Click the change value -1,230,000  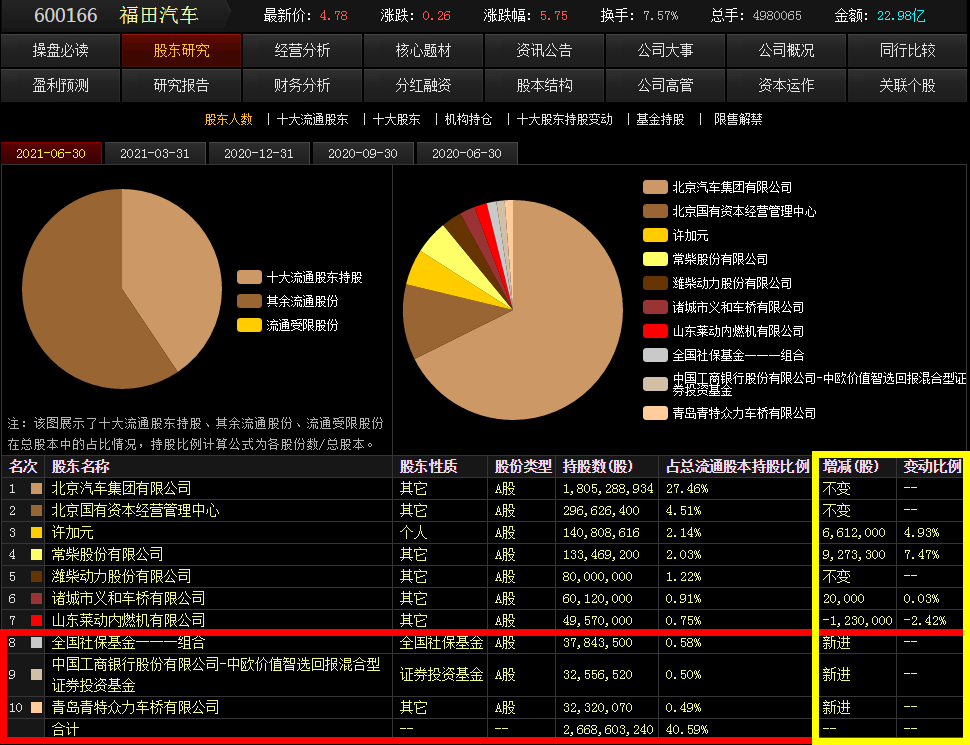coord(857,621)
